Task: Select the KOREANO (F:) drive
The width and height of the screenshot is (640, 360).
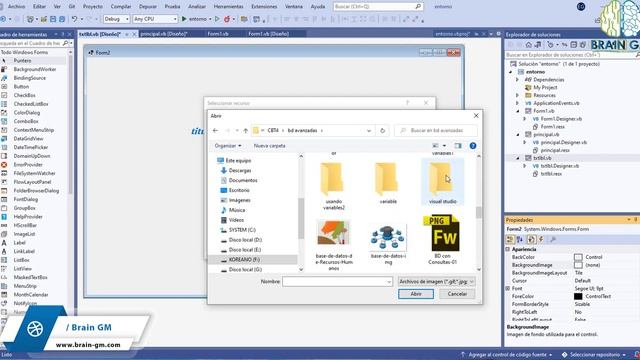Action: 244,260
